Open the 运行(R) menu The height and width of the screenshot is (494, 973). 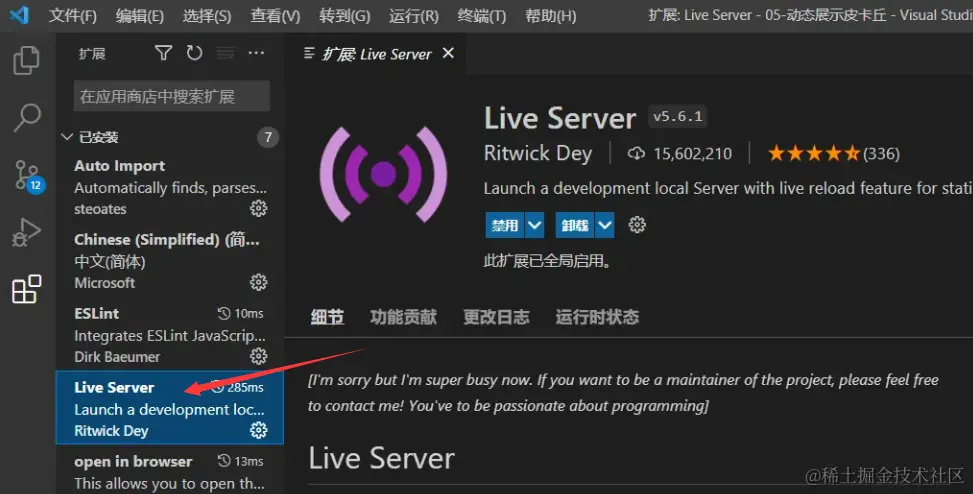(x=414, y=16)
